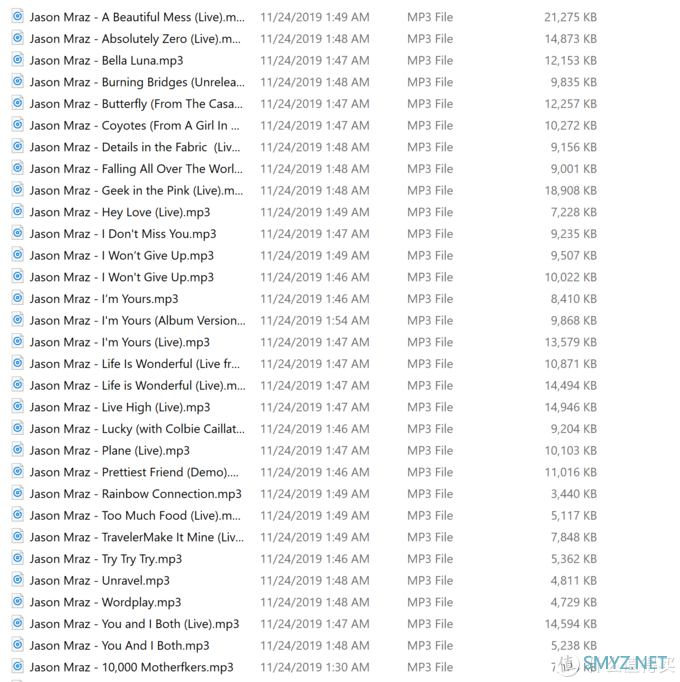Select the file icon beside I'm Yours.mp3
The height and width of the screenshot is (682, 680).
17,298
